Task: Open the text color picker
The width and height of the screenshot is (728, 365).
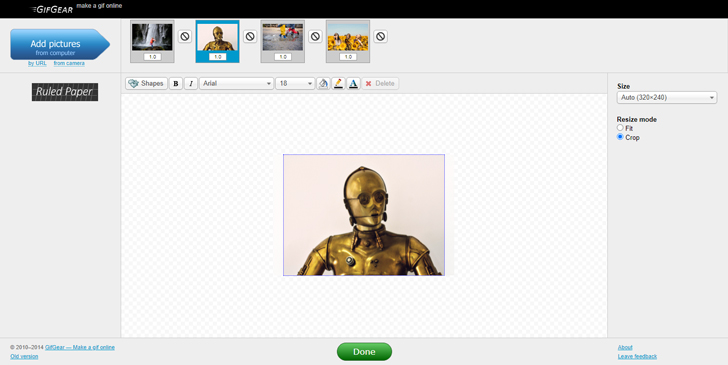Action: tap(353, 84)
